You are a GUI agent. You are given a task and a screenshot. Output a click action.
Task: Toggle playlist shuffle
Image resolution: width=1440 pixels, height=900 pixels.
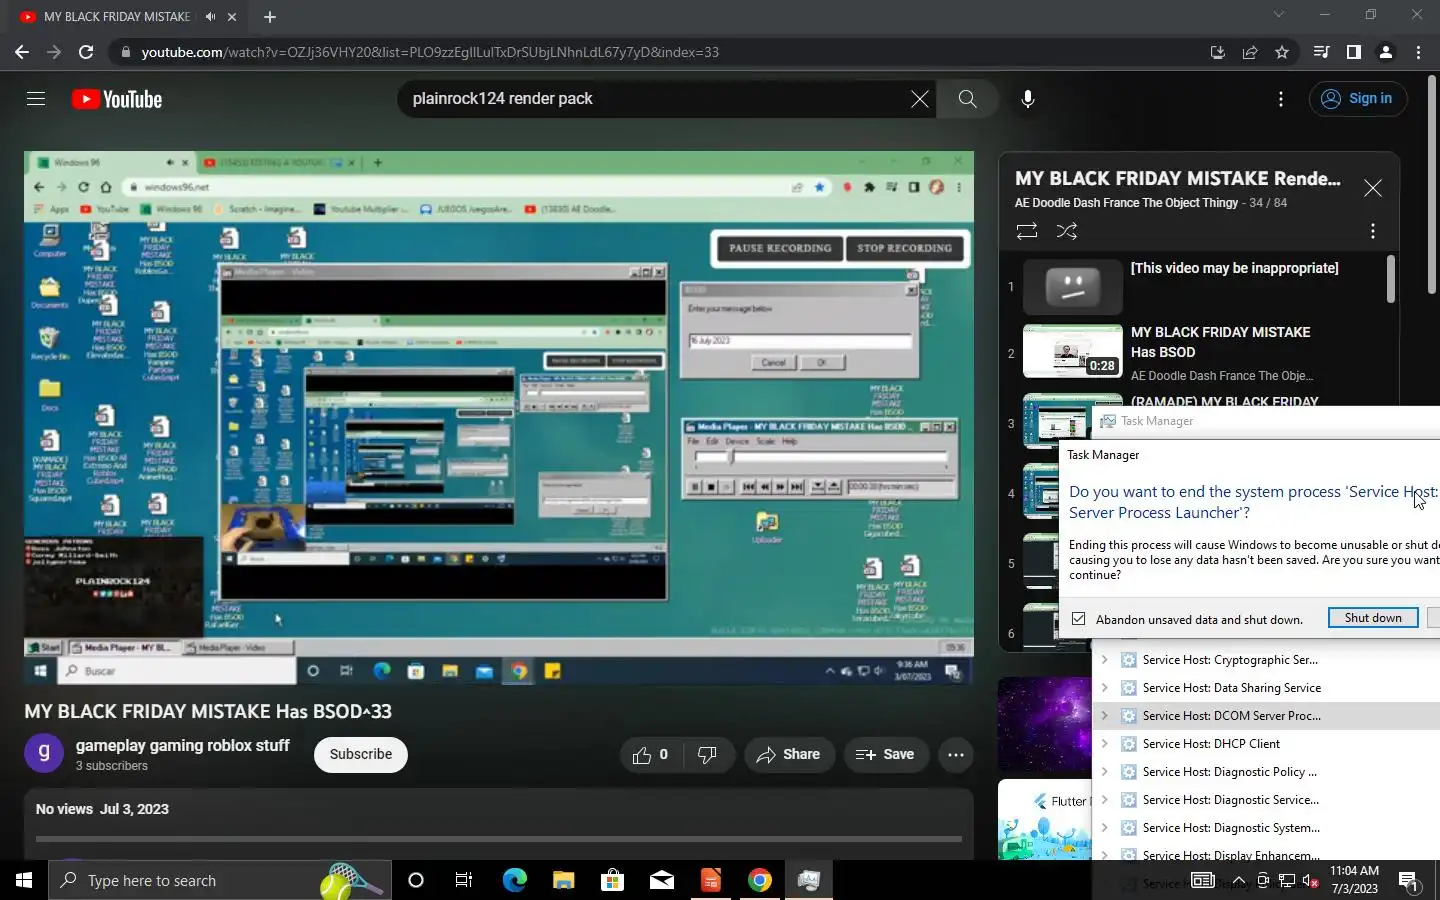click(1067, 231)
